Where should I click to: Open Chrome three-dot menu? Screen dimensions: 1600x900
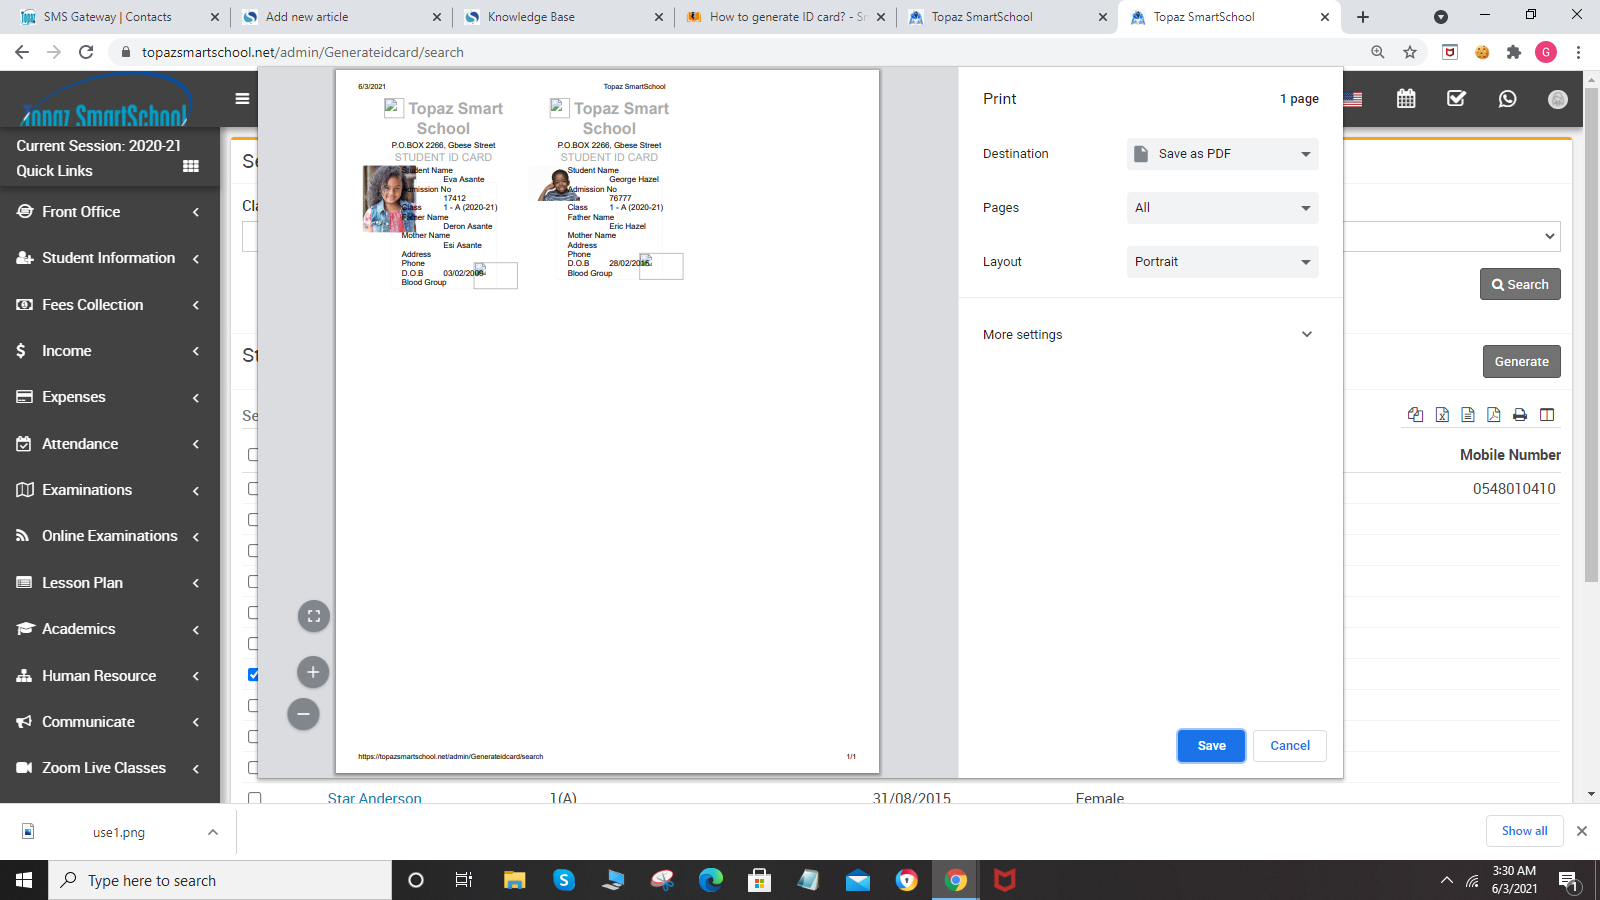point(1578,52)
